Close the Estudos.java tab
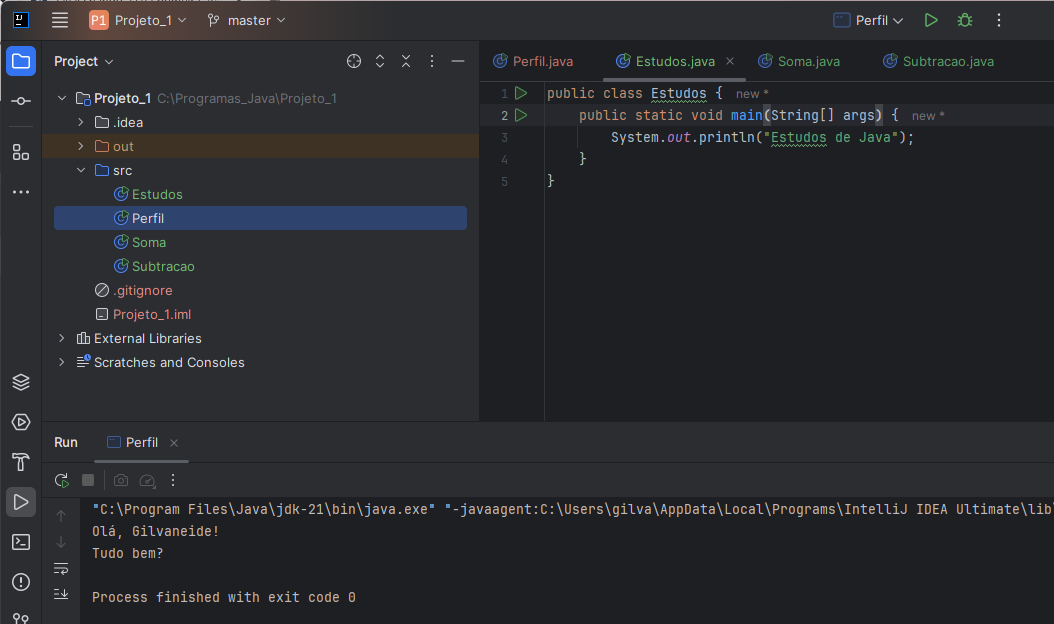Image resolution: width=1054 pixels, height=624 pixels. pos(730,61)
